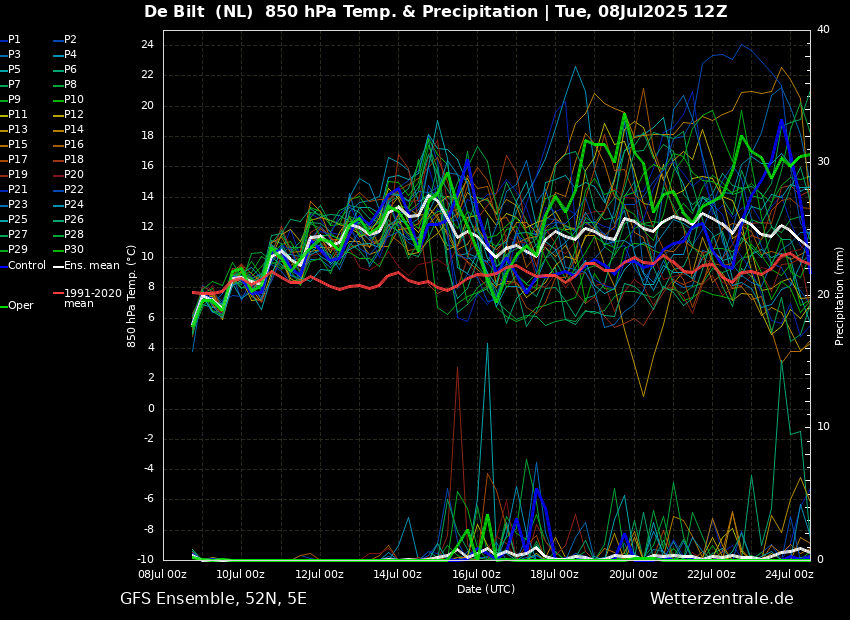Select the P10 legend entry
The width and height of the screenshot is (850, 620).
pos(68,99)
